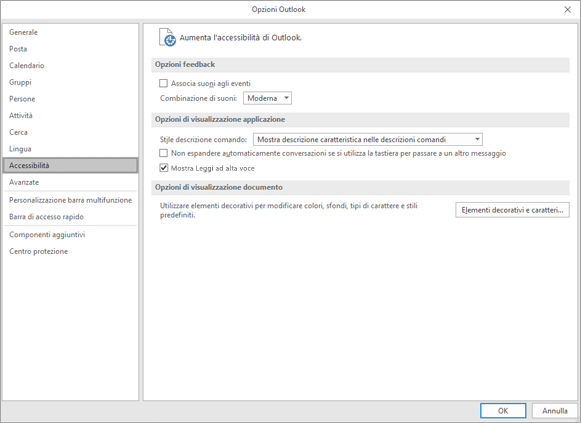Screen dimensions: 581x423
Task: Close the Opzioni Outlook dialog
Action: 567,10
